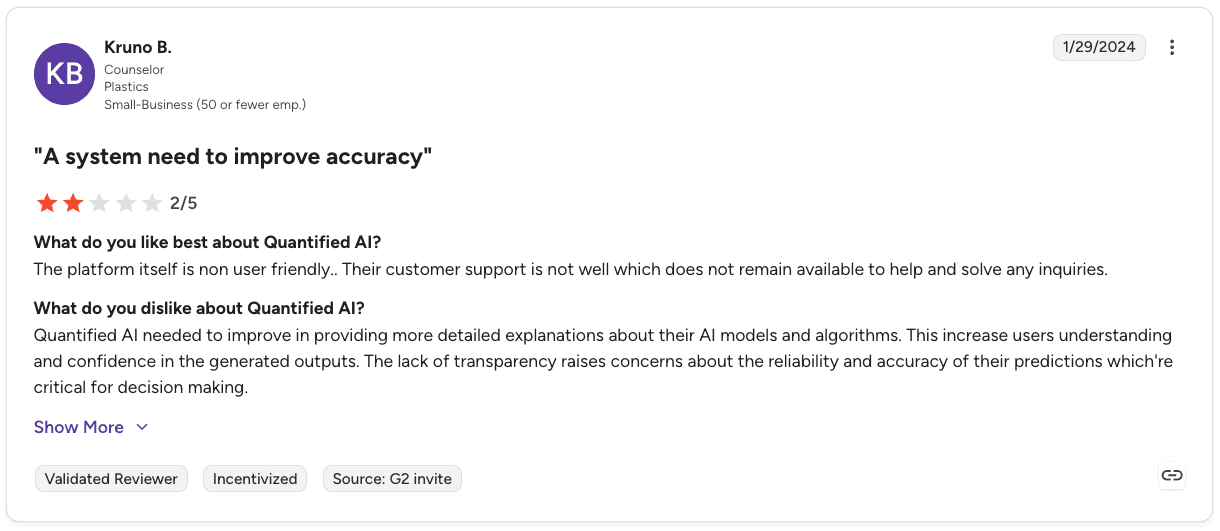Click the chevron beside Show More
The height and width of the screenshot is (531, 1220).
142,427
